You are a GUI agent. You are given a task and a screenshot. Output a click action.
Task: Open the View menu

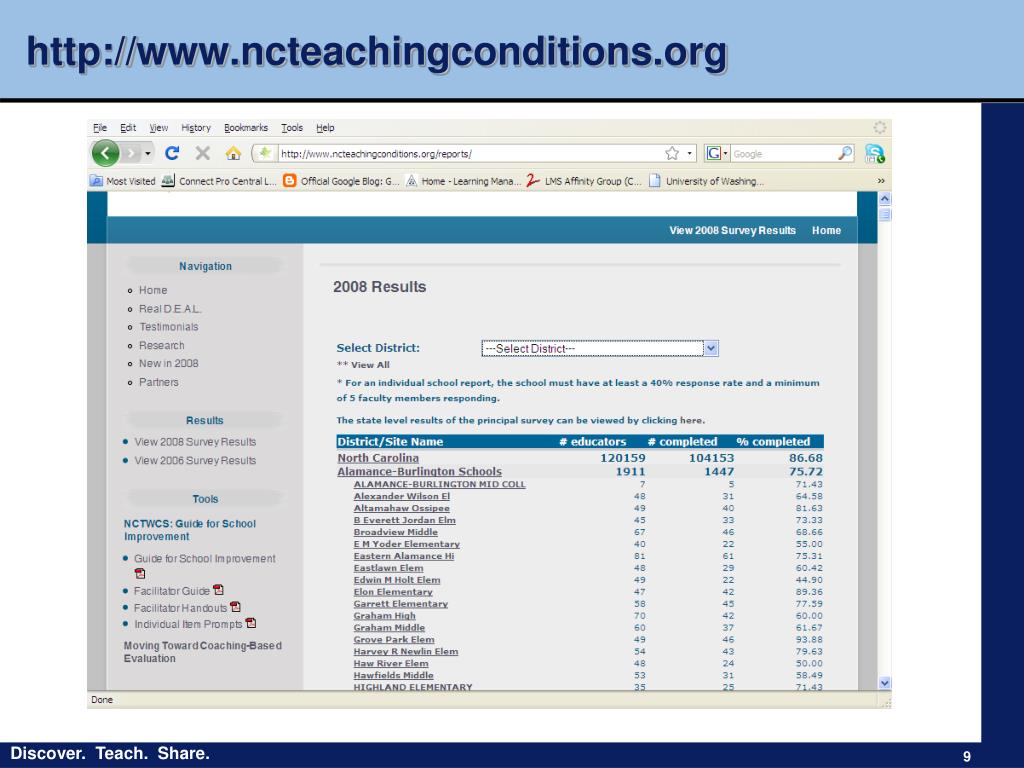tap(159, 127)
